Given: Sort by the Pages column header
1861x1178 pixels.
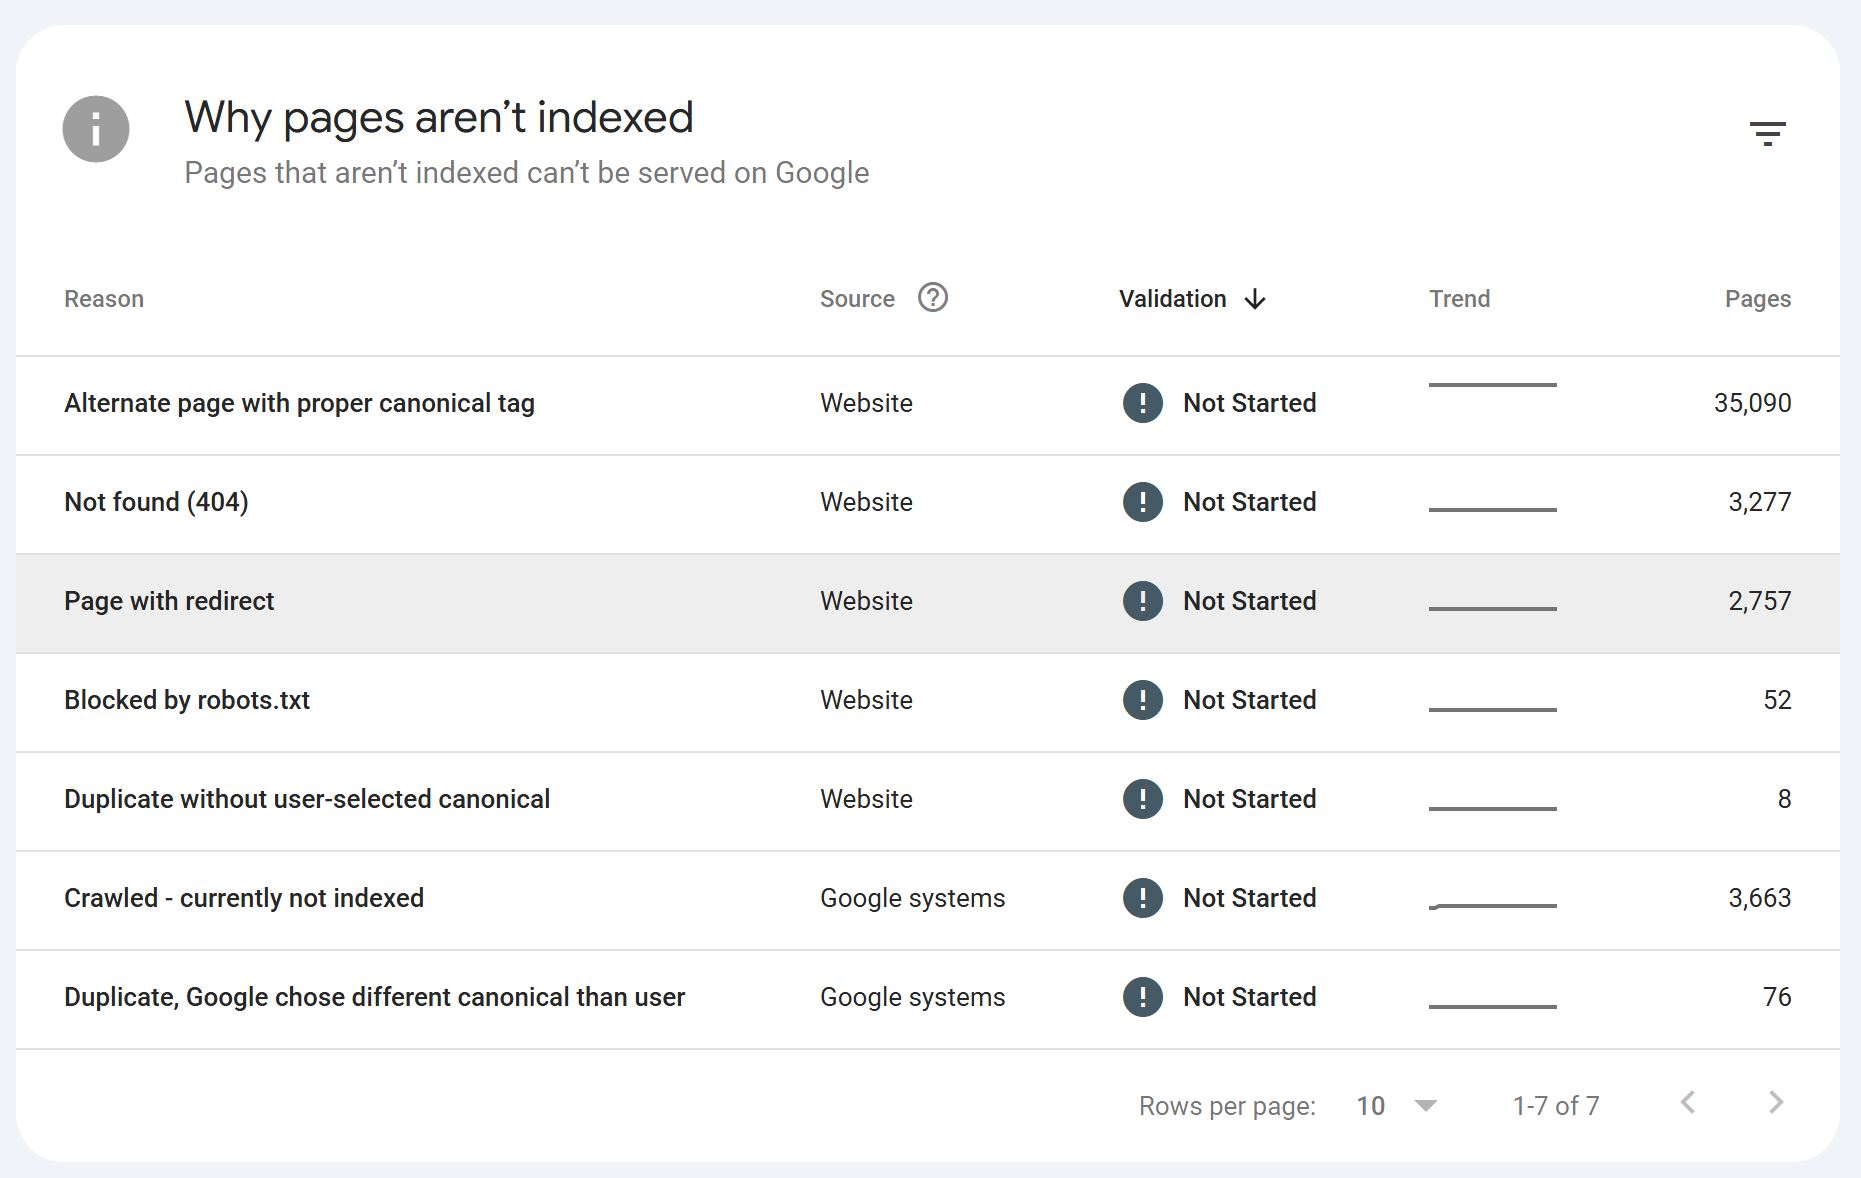Looking at the screenshot, I should (x=1758, y=299).
